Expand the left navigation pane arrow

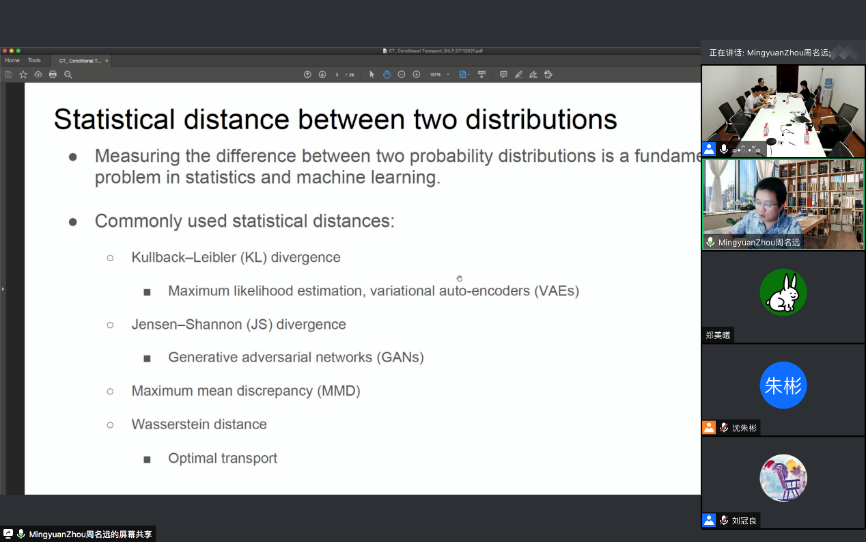(3, 289)
